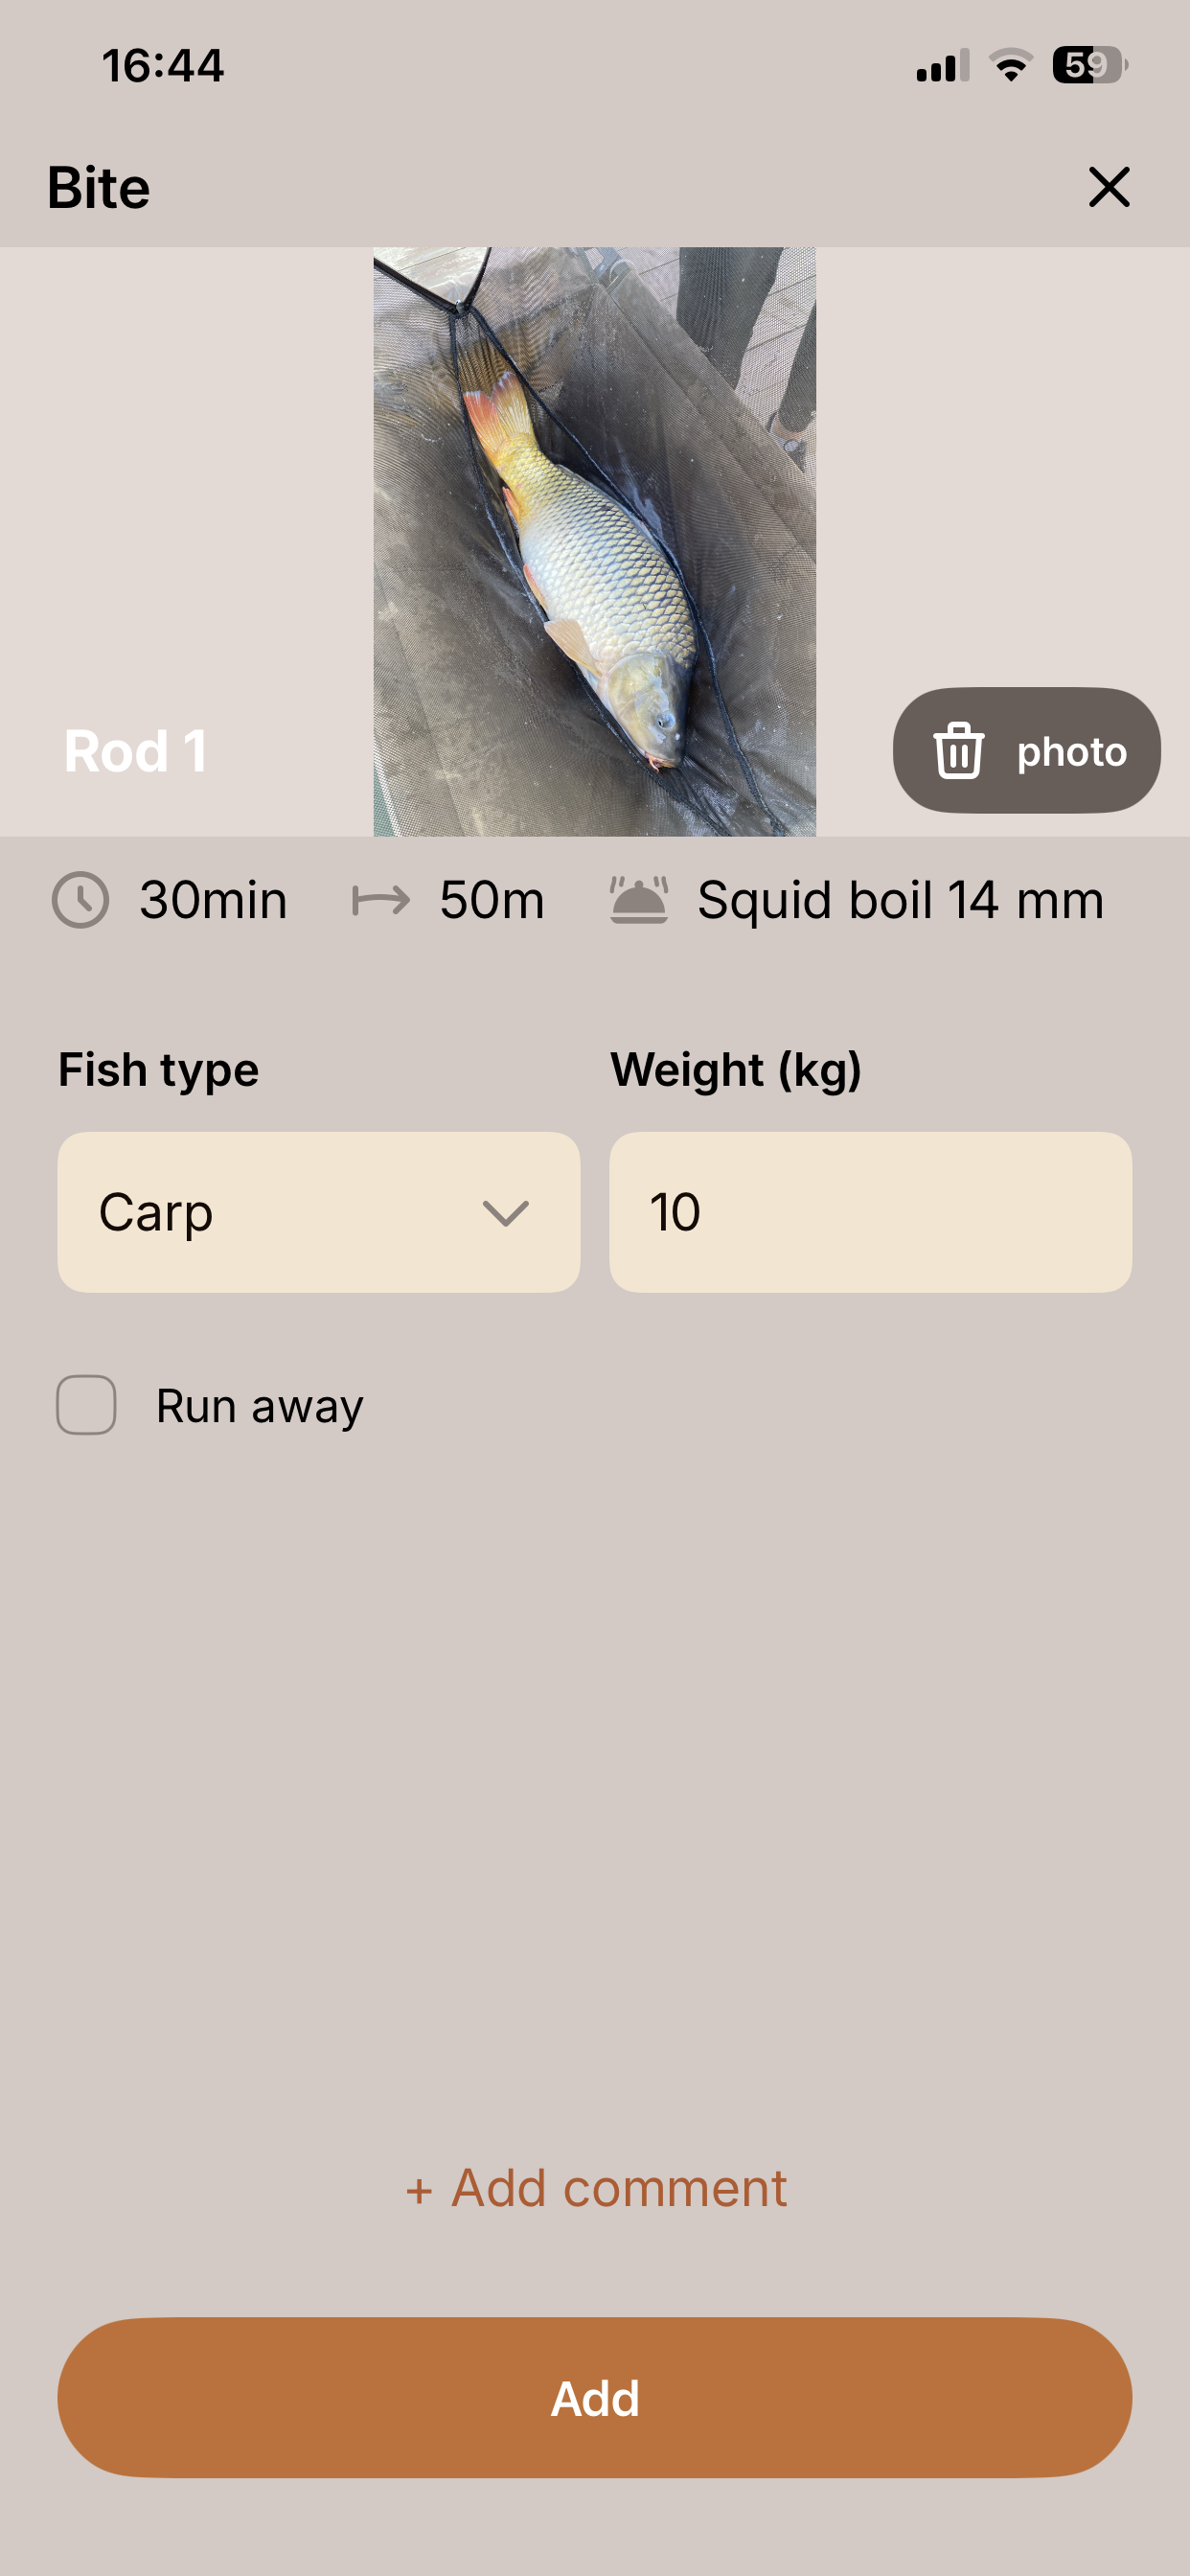Expand the Carp chevron arrow

505,1213
